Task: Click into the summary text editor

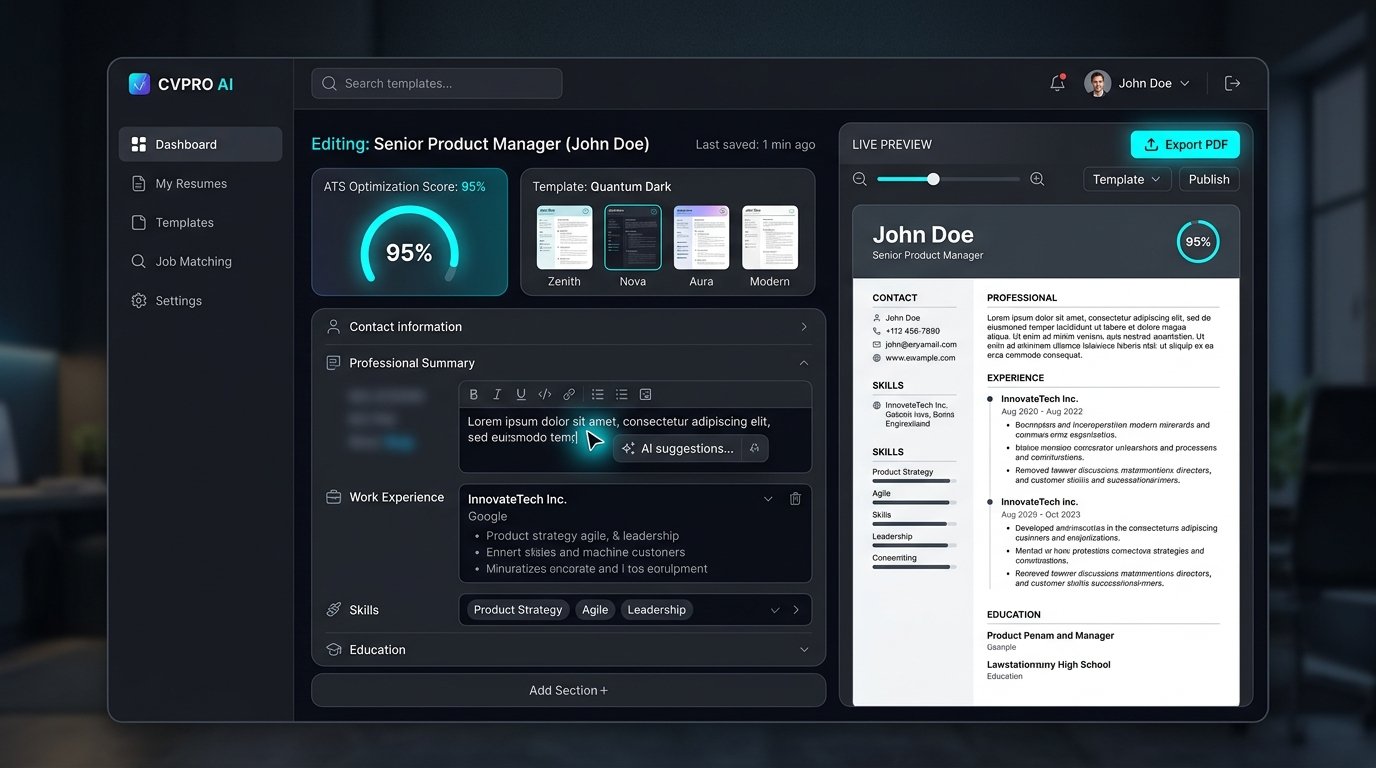Action: coord(635,440)
